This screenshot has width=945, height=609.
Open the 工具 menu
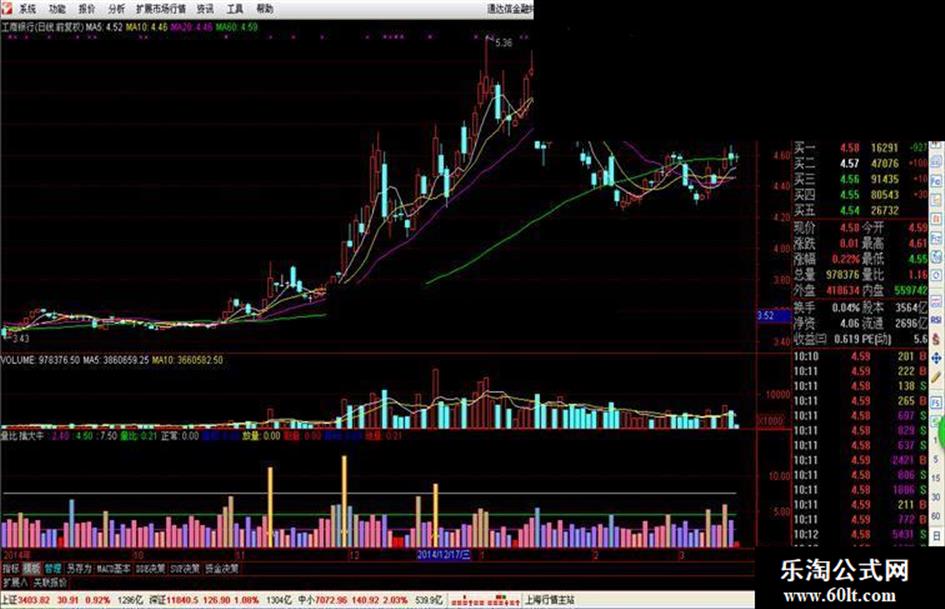[235, 8]
